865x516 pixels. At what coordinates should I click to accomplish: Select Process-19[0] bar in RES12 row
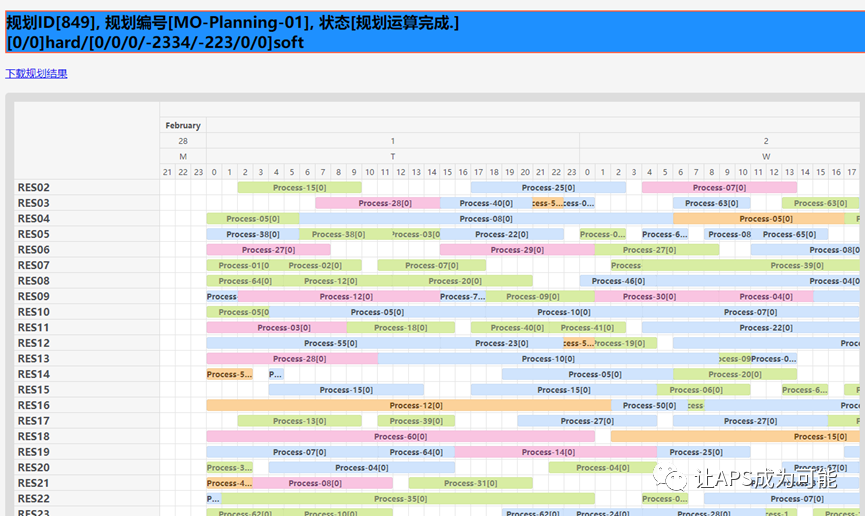(626, 343)
